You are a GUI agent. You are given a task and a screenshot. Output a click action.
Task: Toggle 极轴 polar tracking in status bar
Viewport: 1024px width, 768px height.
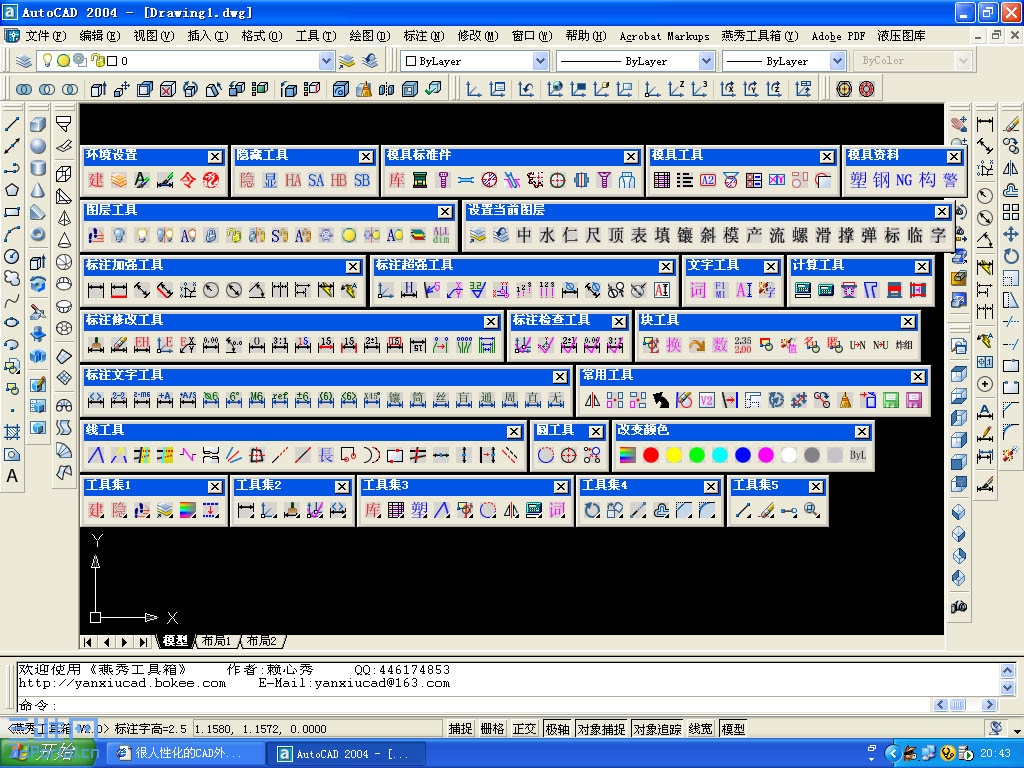tap(557, 729)
